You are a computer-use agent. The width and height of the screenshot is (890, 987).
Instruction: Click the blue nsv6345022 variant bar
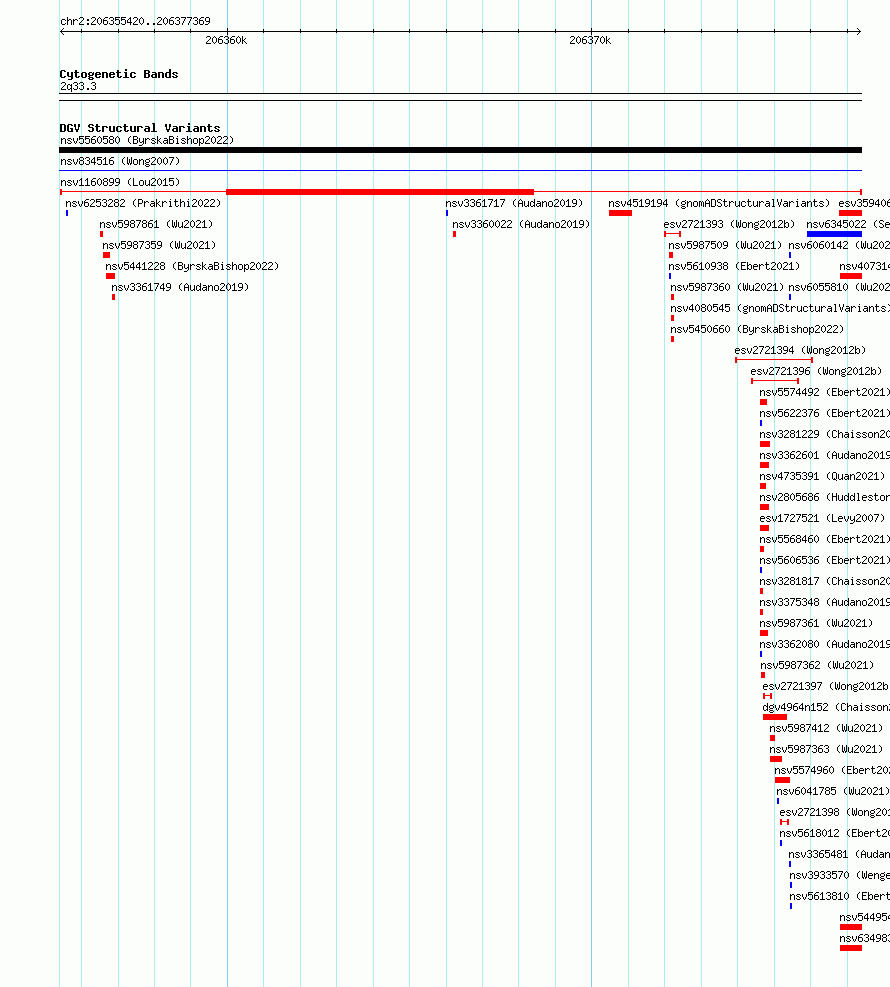pyautogui.click(x=834, y=234)
